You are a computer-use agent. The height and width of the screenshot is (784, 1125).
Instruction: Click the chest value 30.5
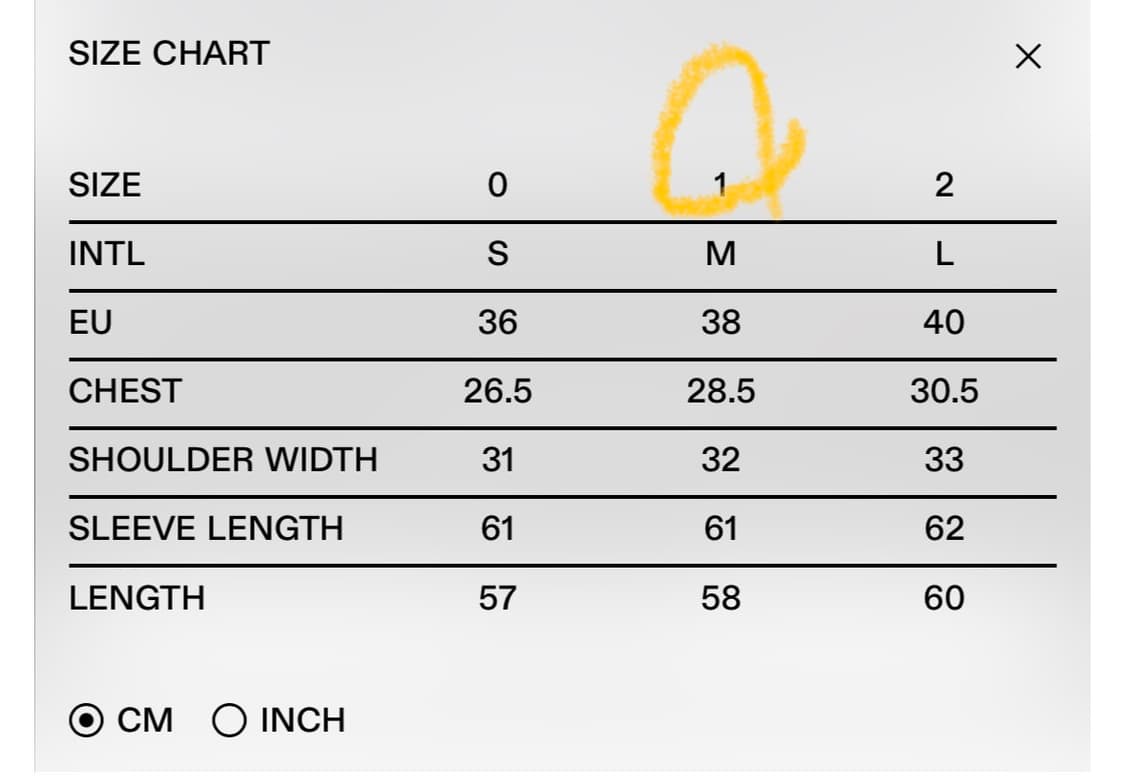(x=943, y=391)
